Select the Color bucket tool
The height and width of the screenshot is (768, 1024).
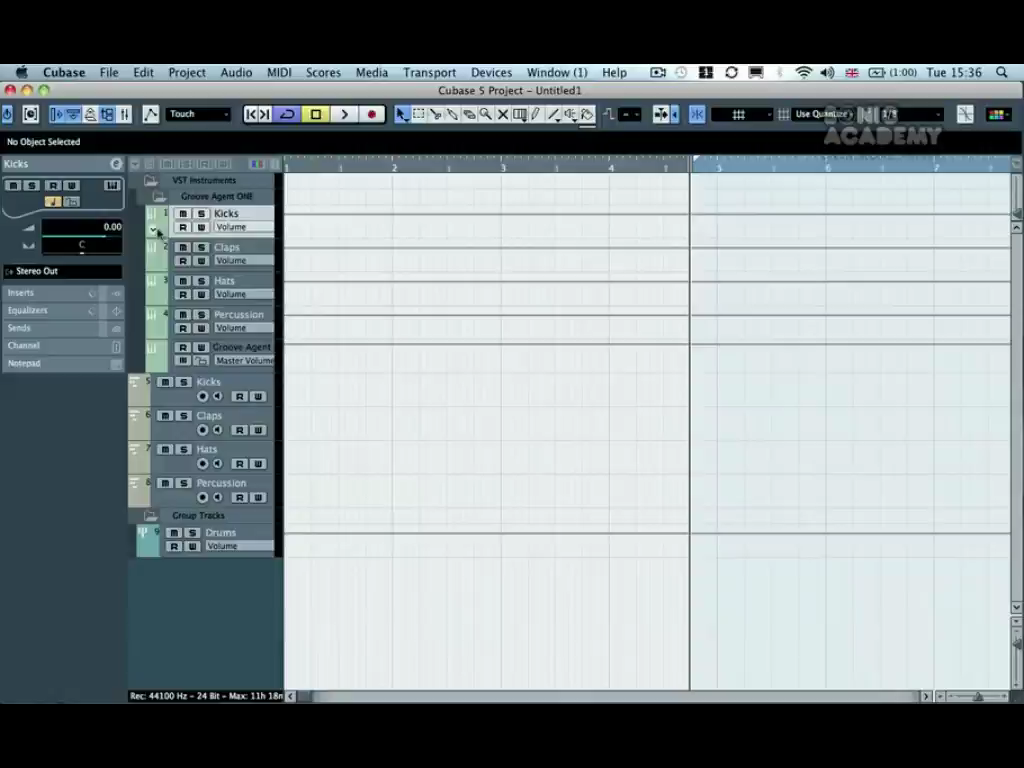(x=587, y=114)
